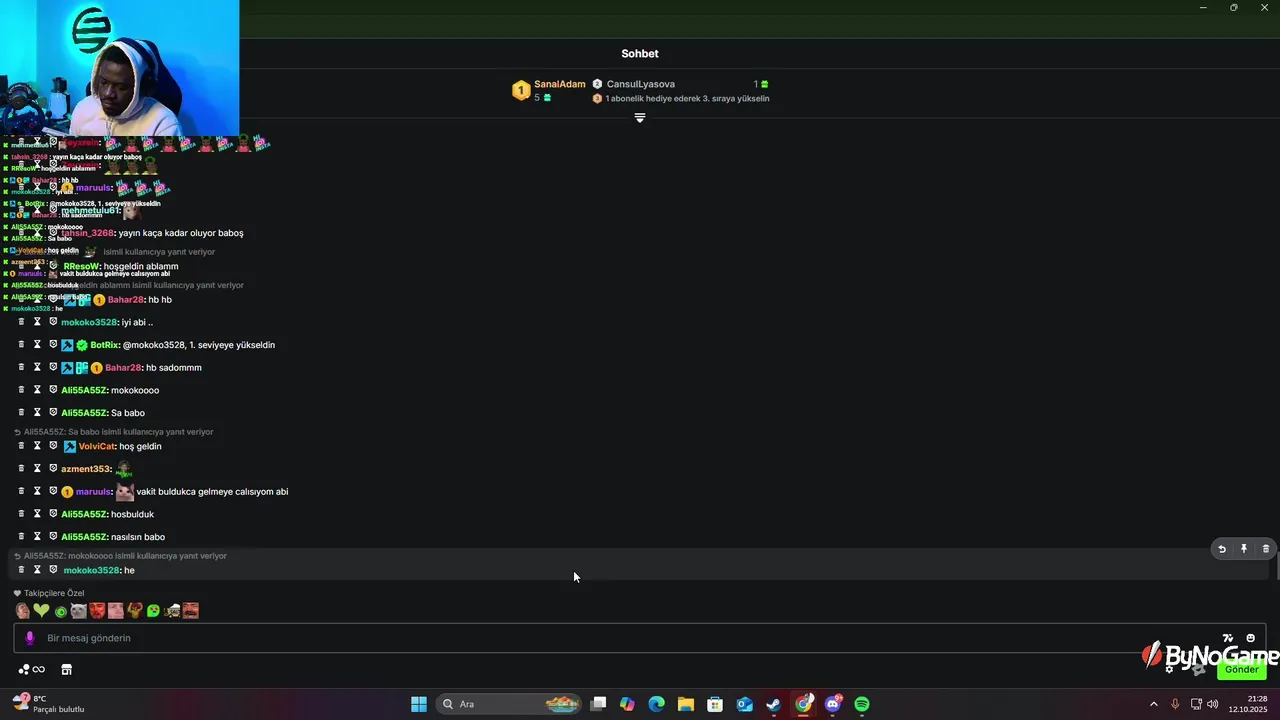Show hidden system tray icons chevron
1280x720 pixels.
(1153, 704)
